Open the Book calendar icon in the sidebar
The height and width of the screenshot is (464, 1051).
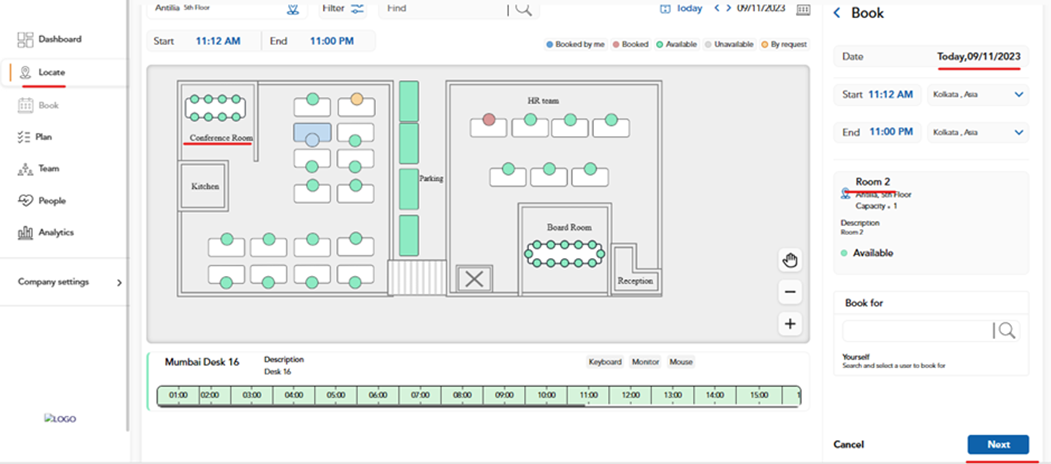click(x=25, y=105)
